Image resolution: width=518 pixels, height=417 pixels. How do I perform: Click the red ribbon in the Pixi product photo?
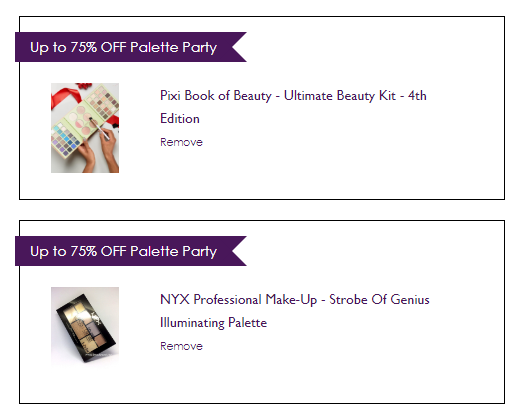click(x=66, y=95)
